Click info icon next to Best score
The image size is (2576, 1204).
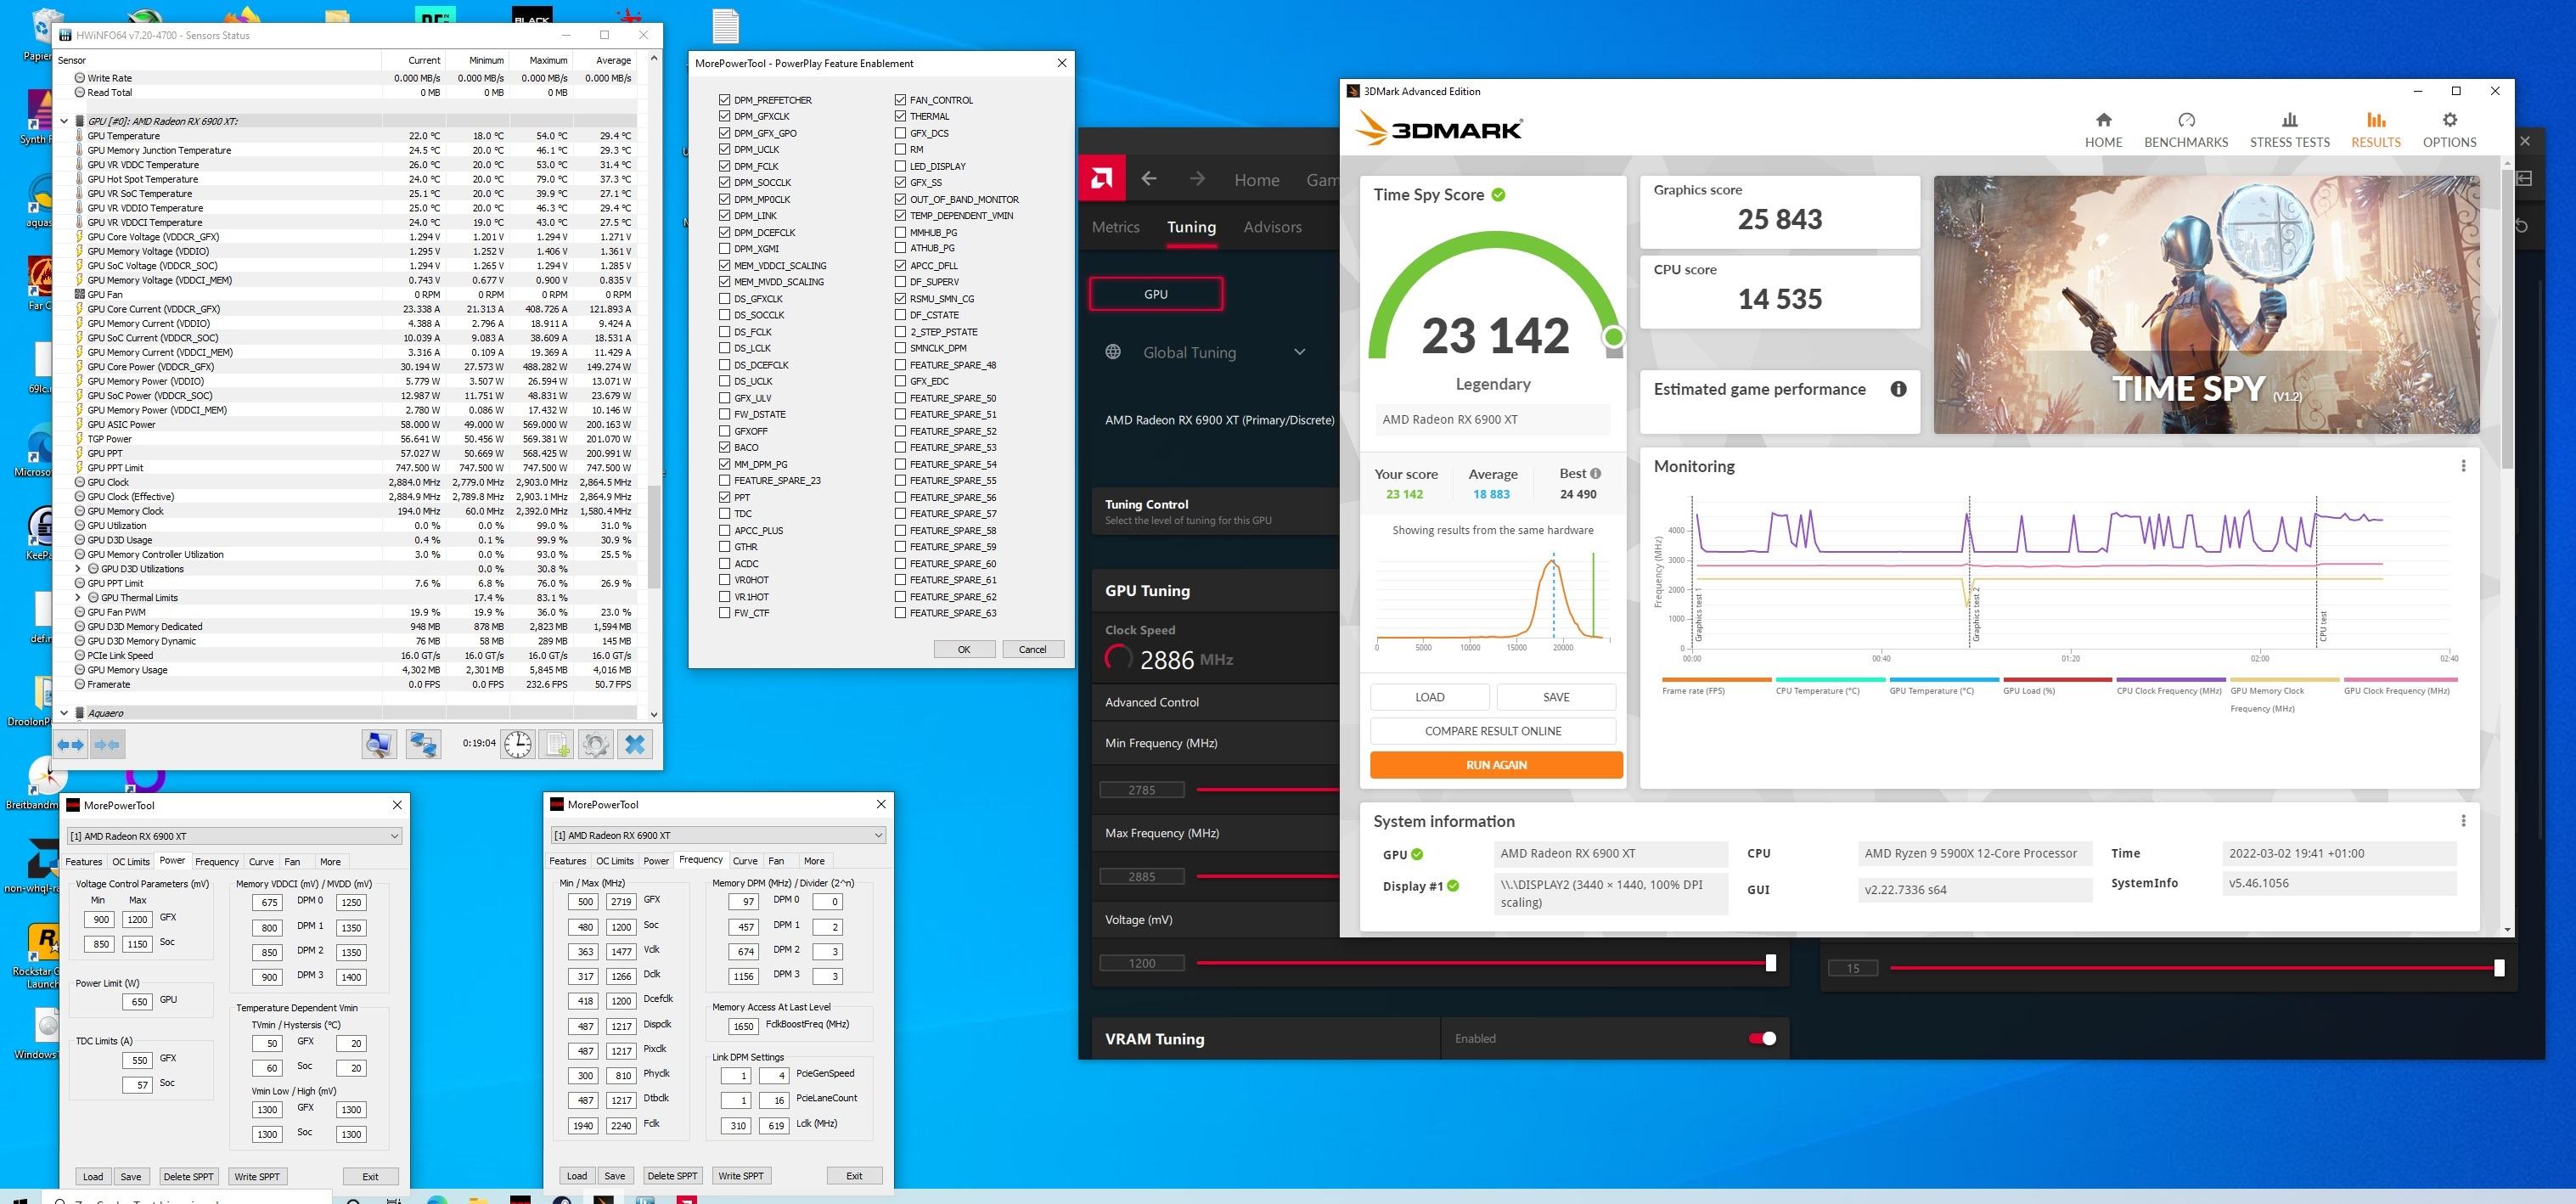click(x=1595, y=474)
